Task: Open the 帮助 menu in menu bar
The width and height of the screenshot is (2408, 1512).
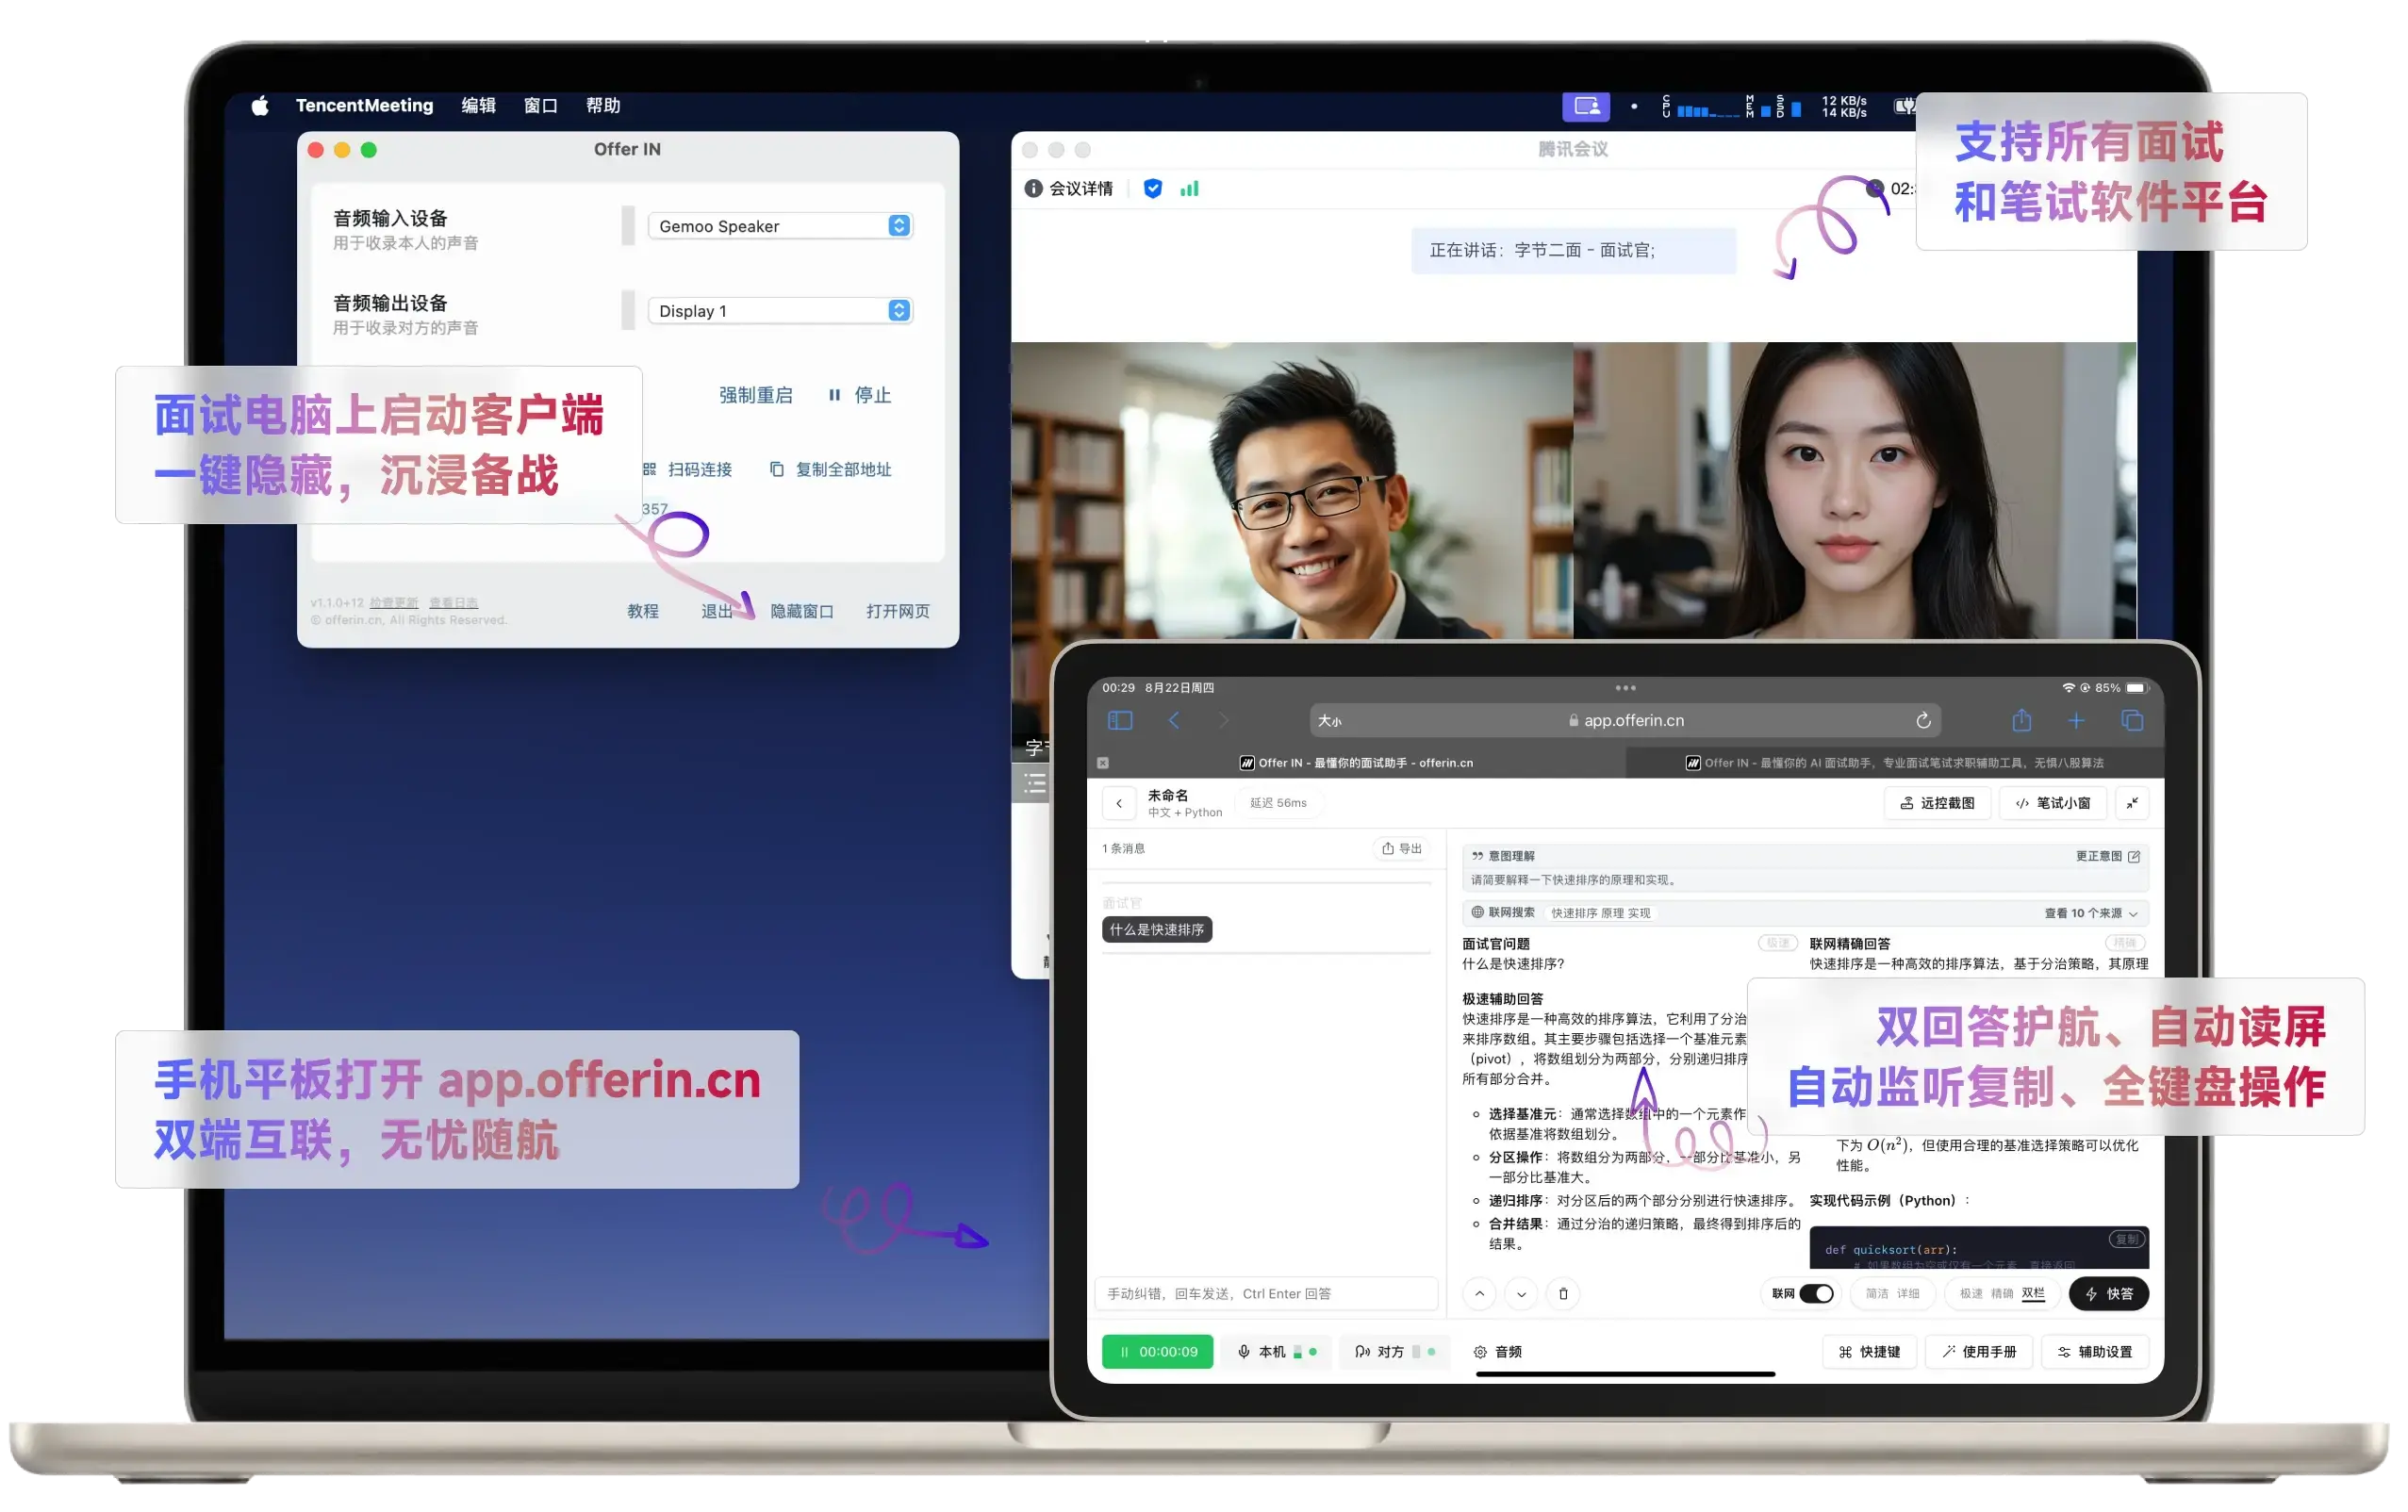Action: tap(603, 105)
